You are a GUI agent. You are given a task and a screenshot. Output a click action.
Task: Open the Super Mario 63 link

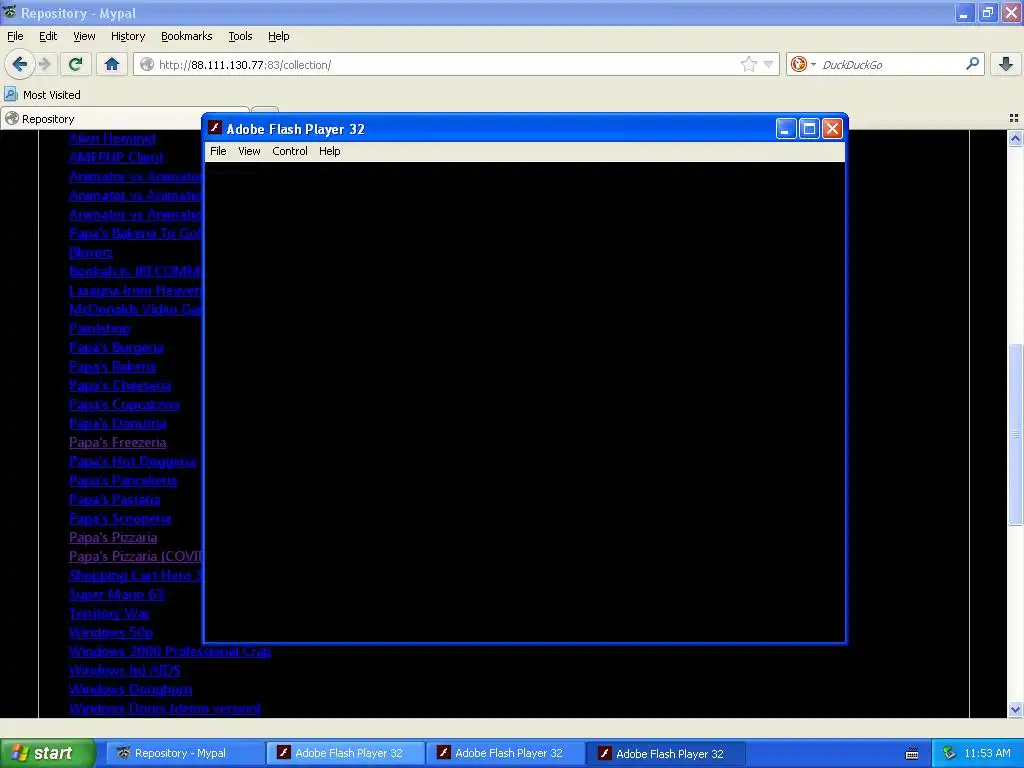[116, 594]
